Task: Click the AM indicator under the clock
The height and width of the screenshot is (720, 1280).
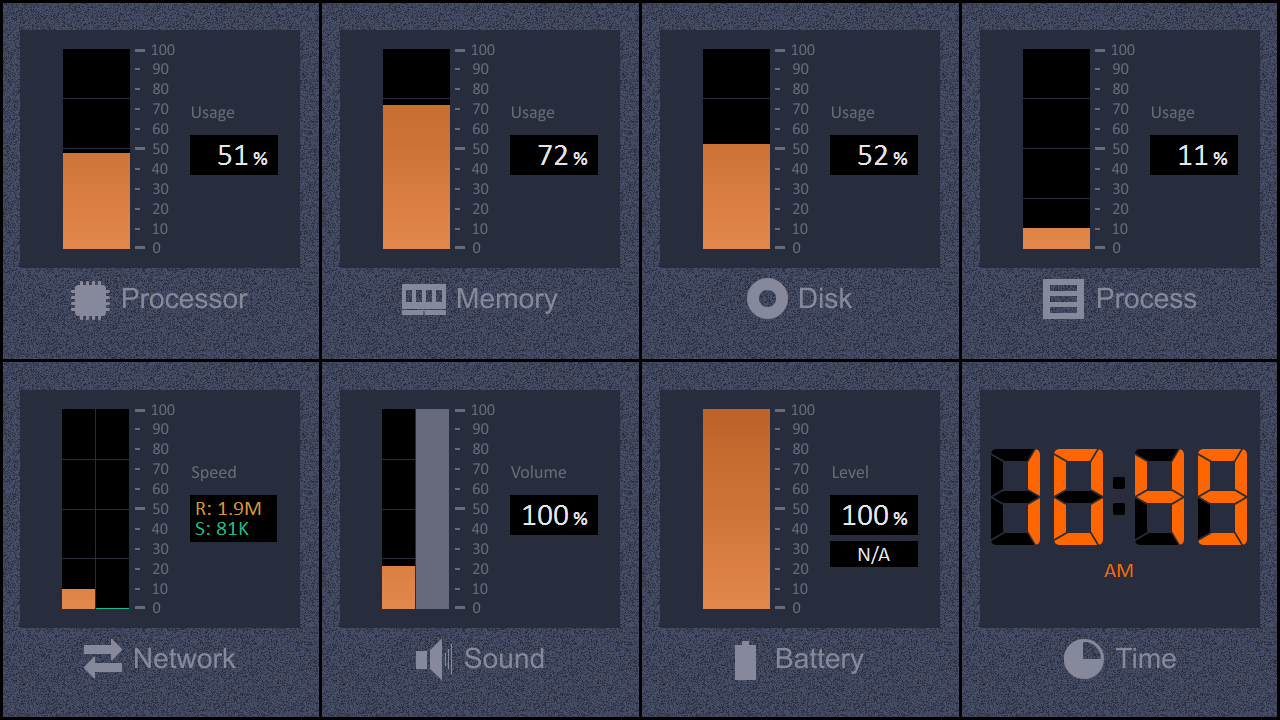Action: coord(1119,571)
